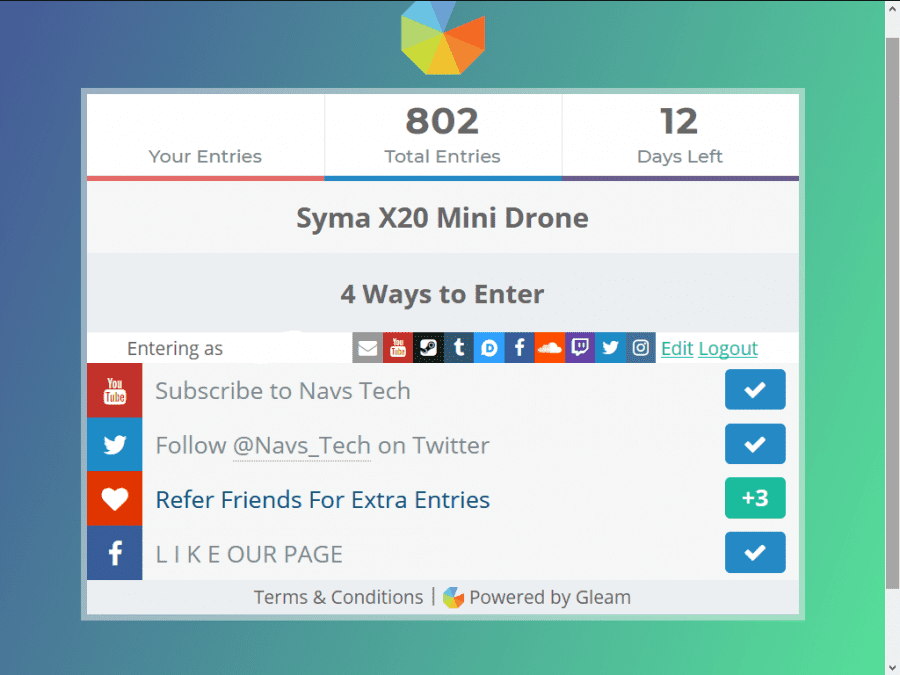The width and height of the screenshot is (900, 675).
Task: Click the YouTube icon in Entering as row
Action: tap(398, 348)
